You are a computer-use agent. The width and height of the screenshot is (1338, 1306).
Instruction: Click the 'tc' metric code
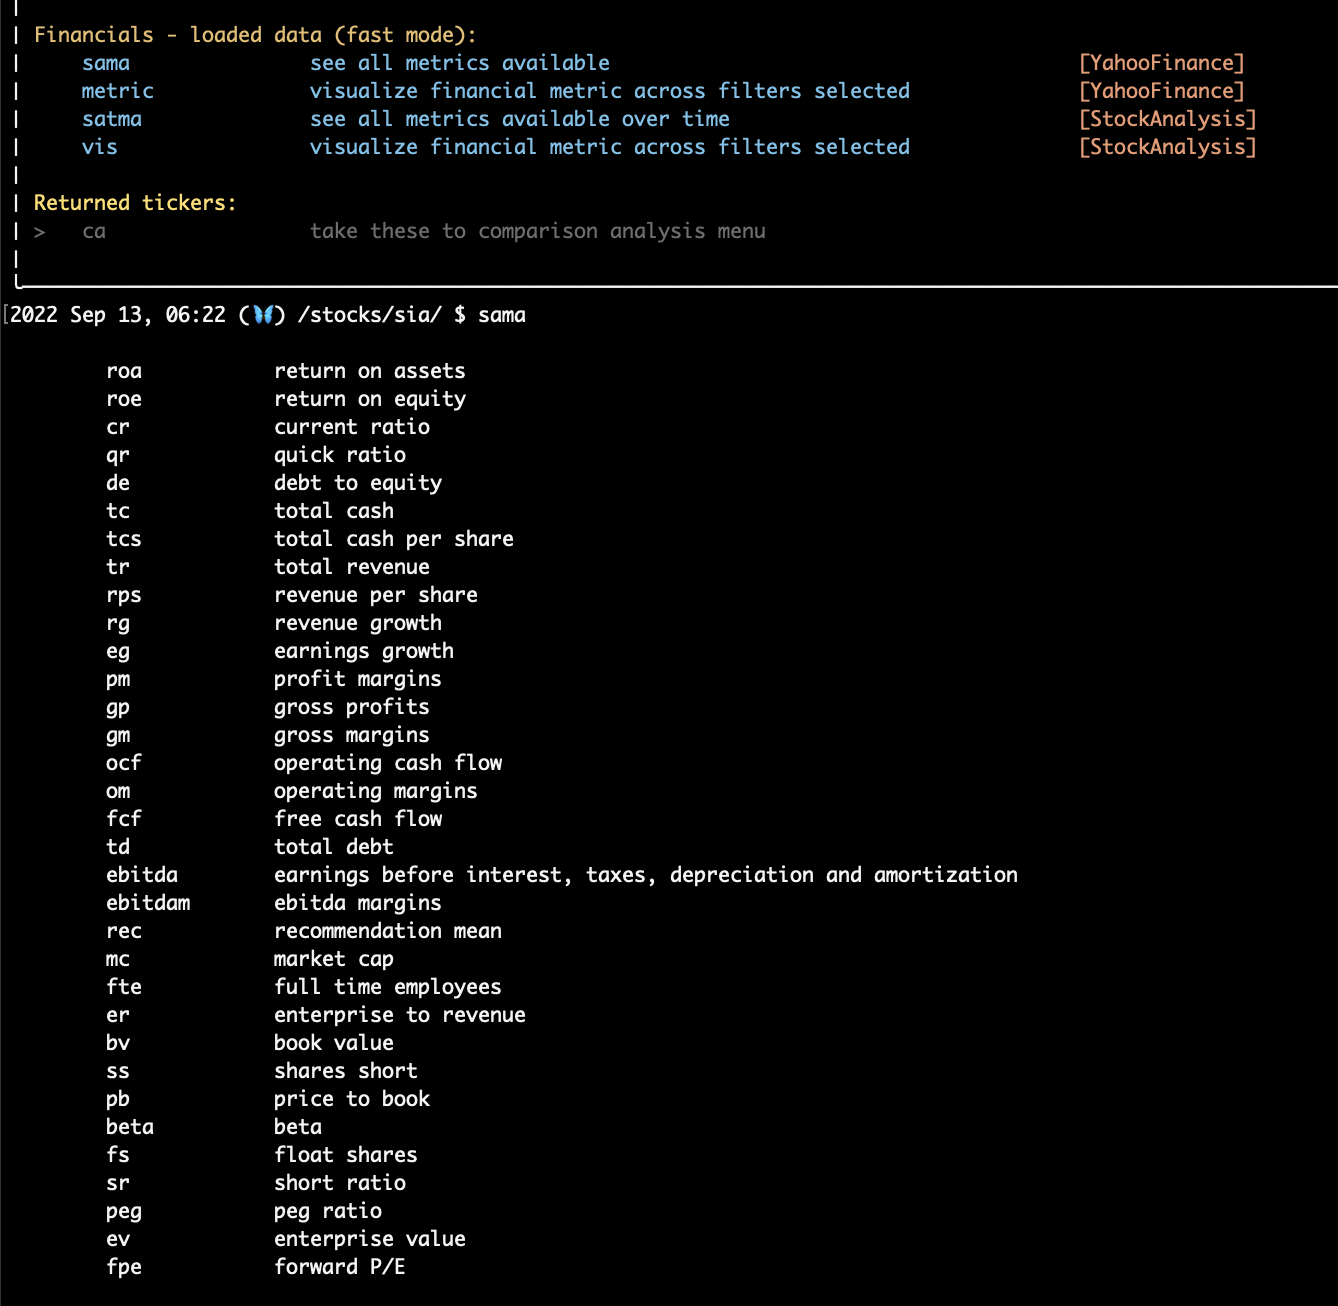click(x=118, y=511)
